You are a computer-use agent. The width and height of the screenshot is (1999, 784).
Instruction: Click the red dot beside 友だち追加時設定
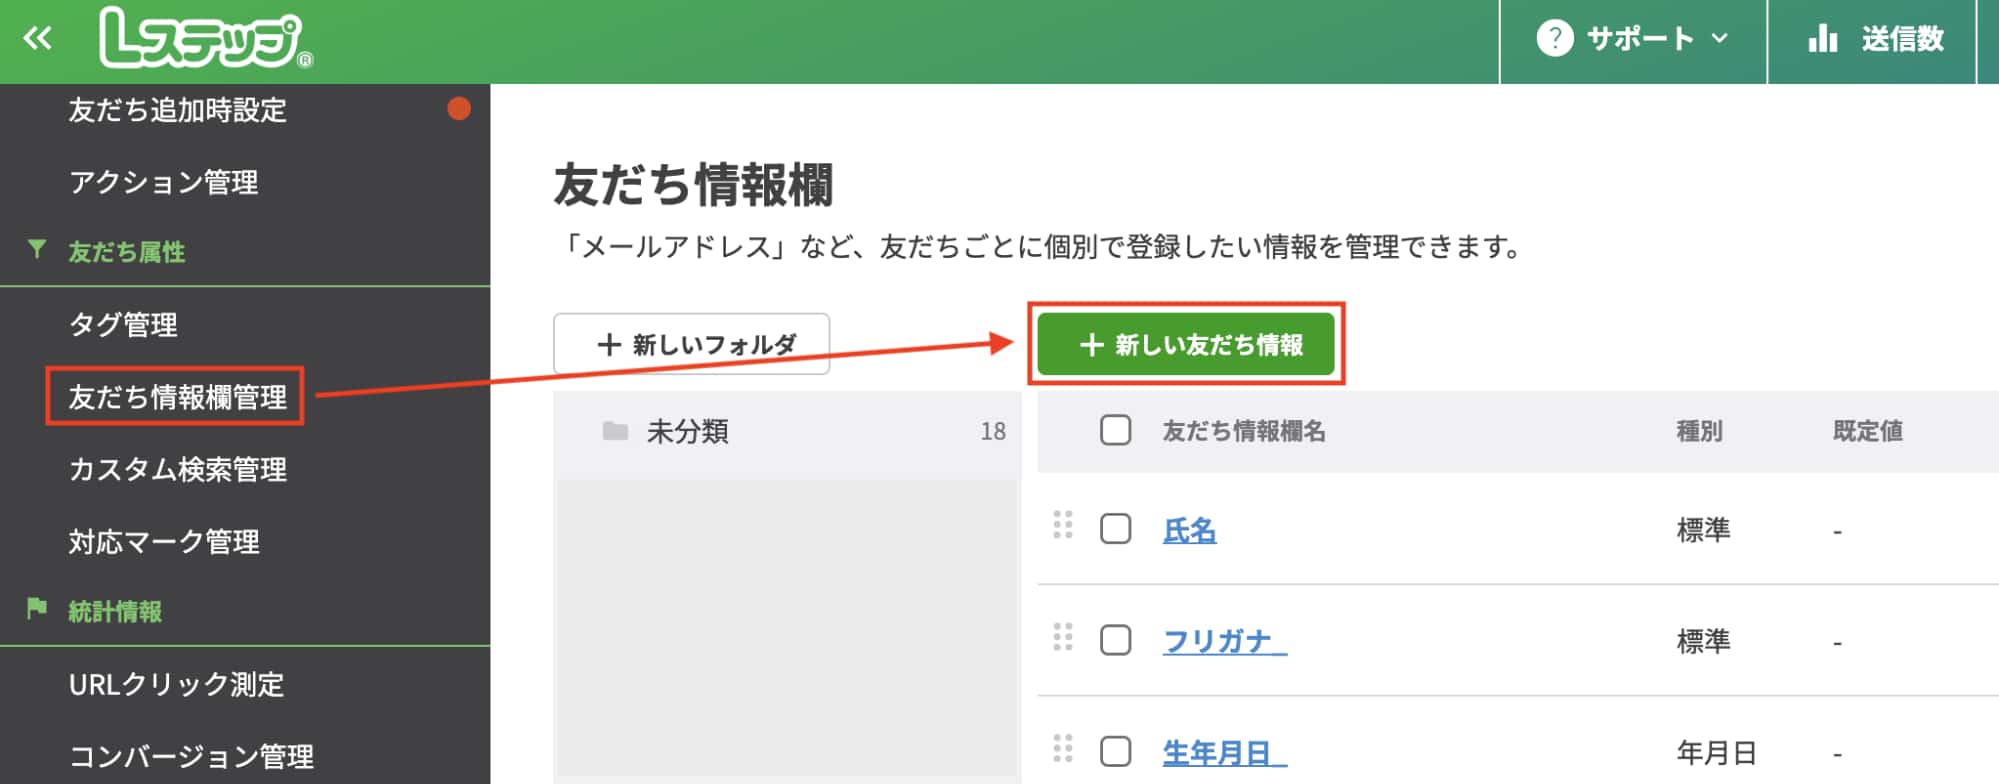point(459,109)
